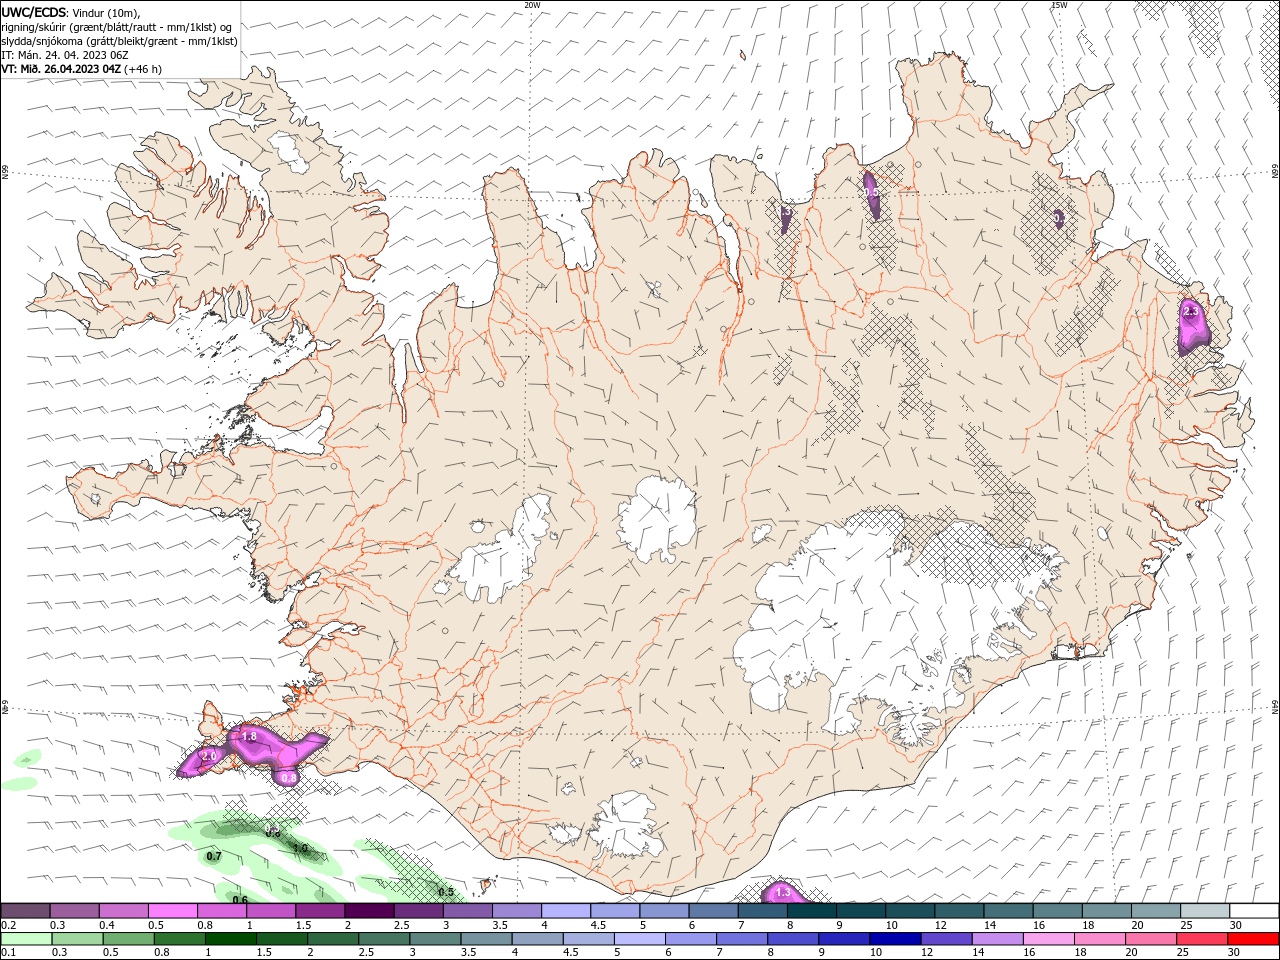1280x960 pixels.
Task: Click the 2.3 snowfall value in east Iceland
Action: [1190, 312]
